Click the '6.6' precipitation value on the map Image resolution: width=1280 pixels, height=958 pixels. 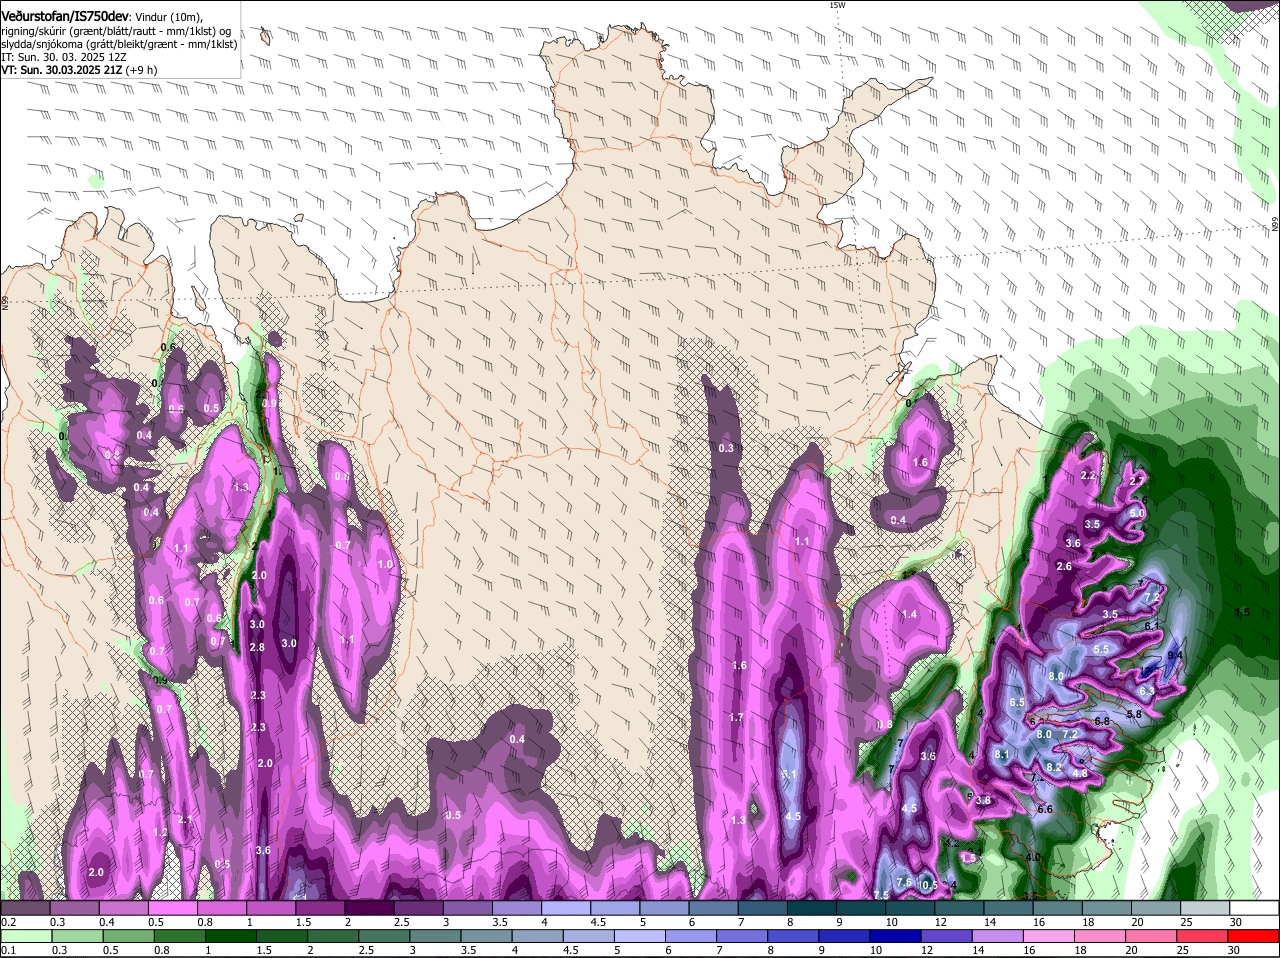tap(1045, 810)
